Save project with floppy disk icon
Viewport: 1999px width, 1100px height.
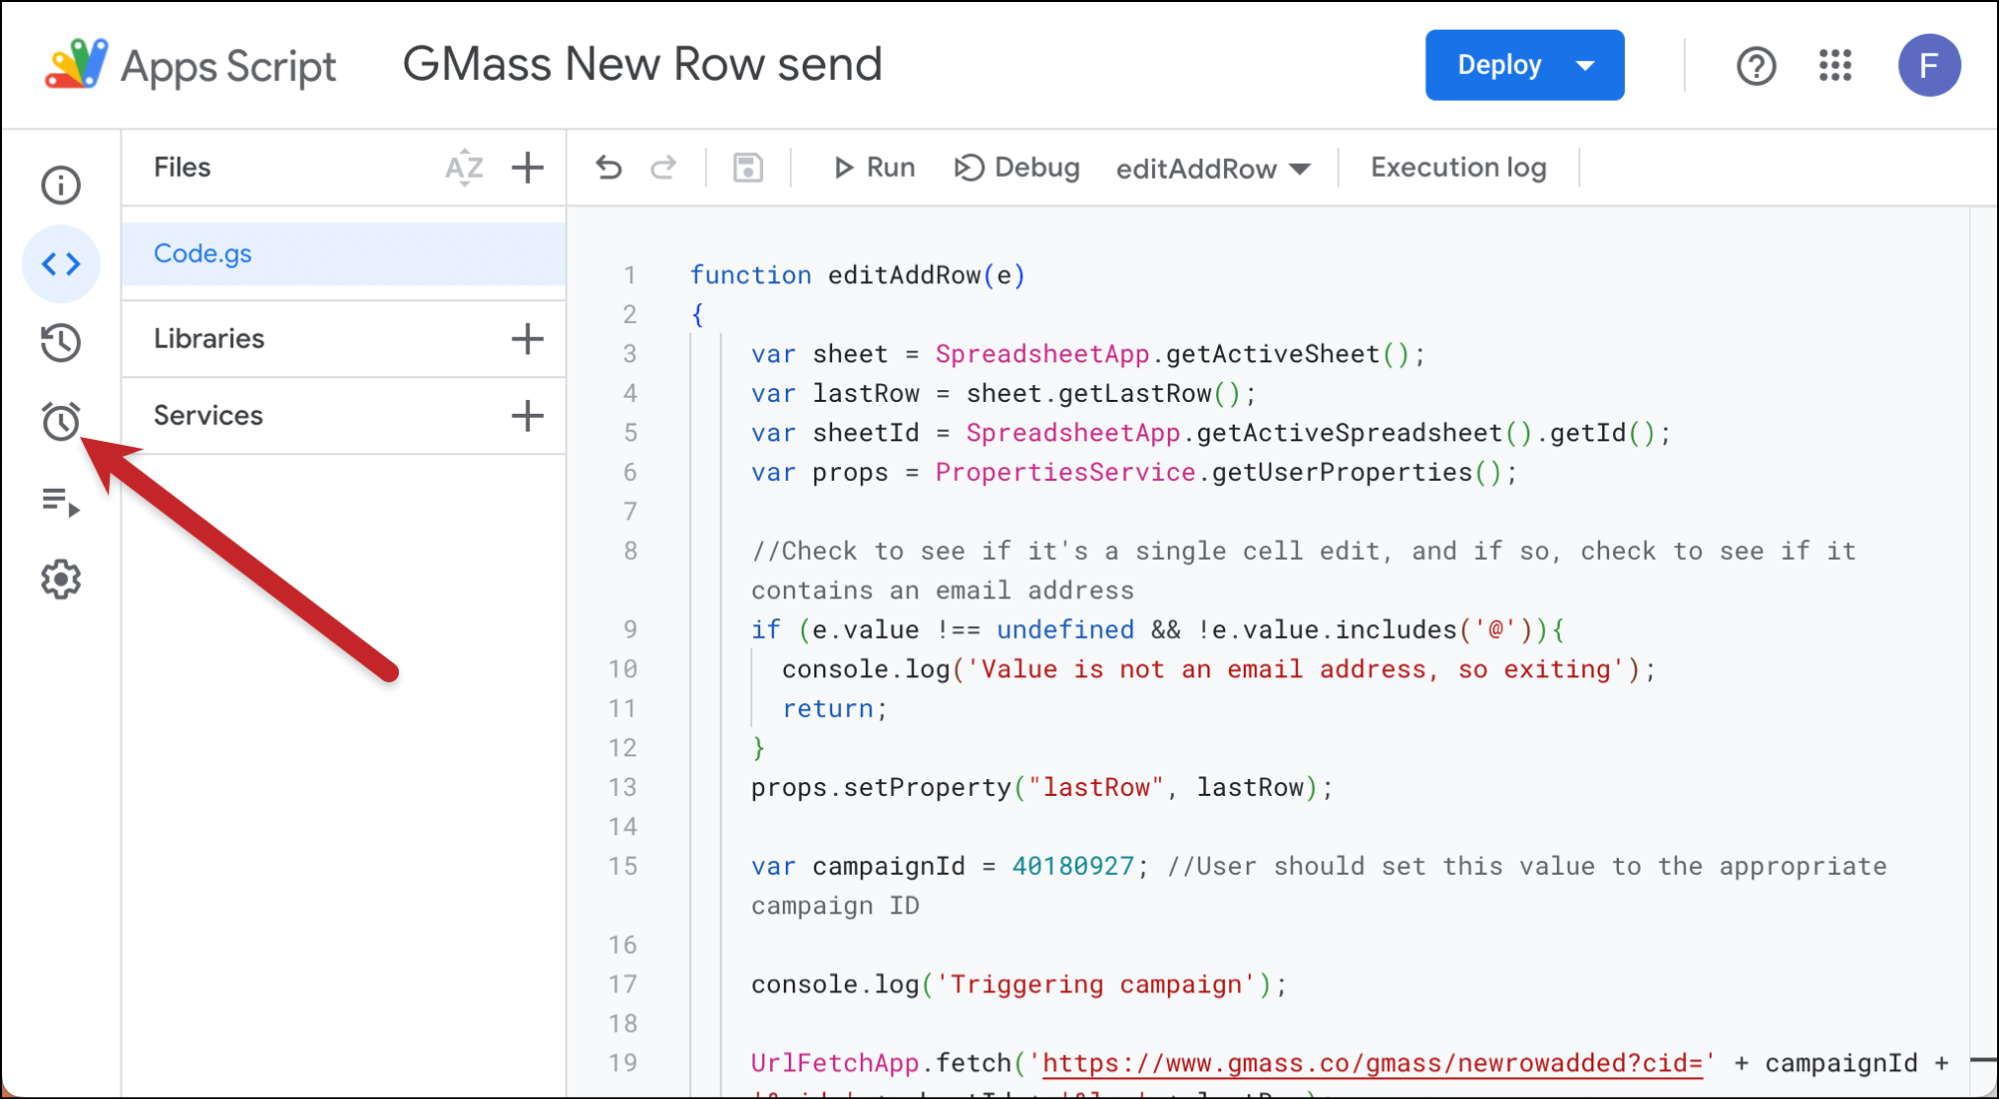748,168
